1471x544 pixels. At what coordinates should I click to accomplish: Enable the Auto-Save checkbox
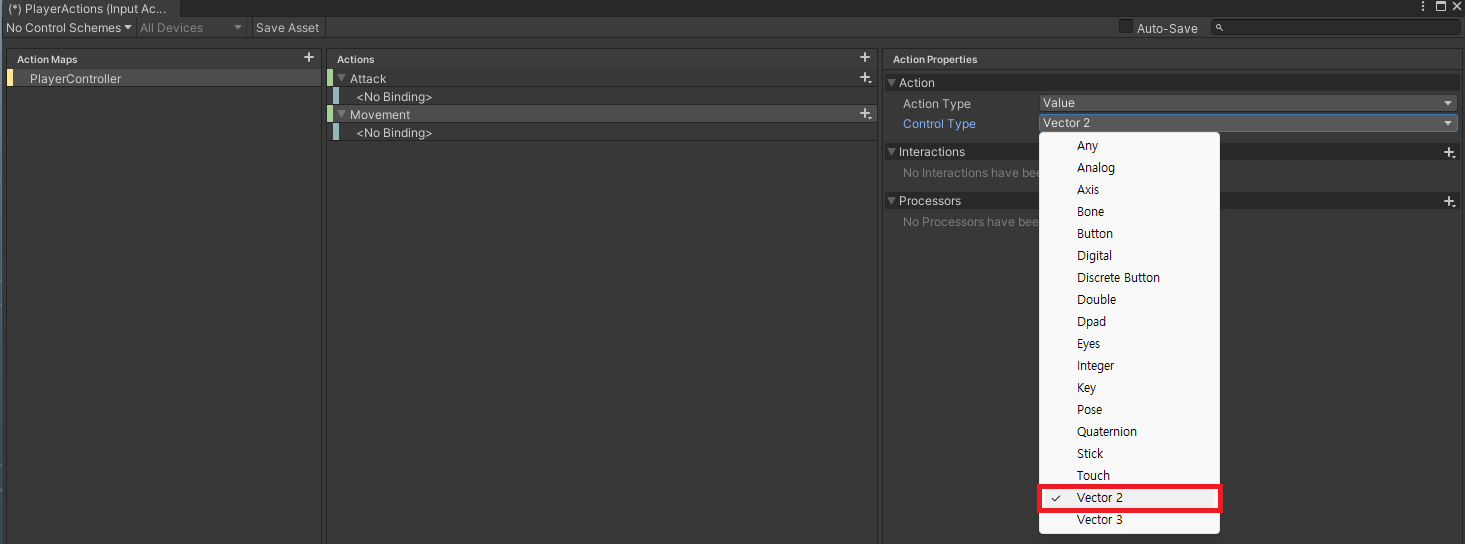tap(1126, 27)
